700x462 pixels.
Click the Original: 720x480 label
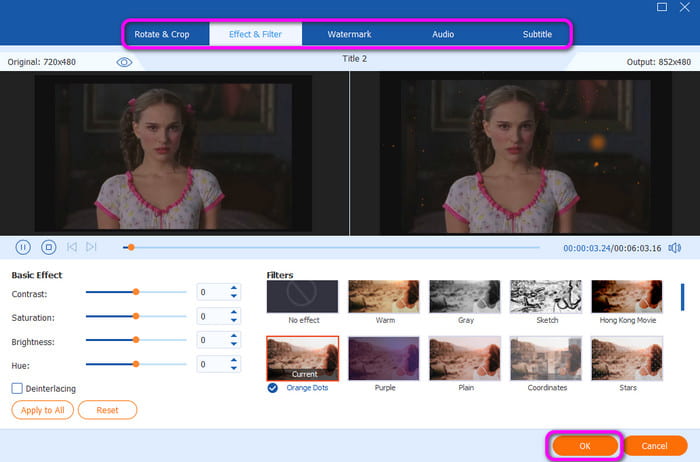click(42, 62)
